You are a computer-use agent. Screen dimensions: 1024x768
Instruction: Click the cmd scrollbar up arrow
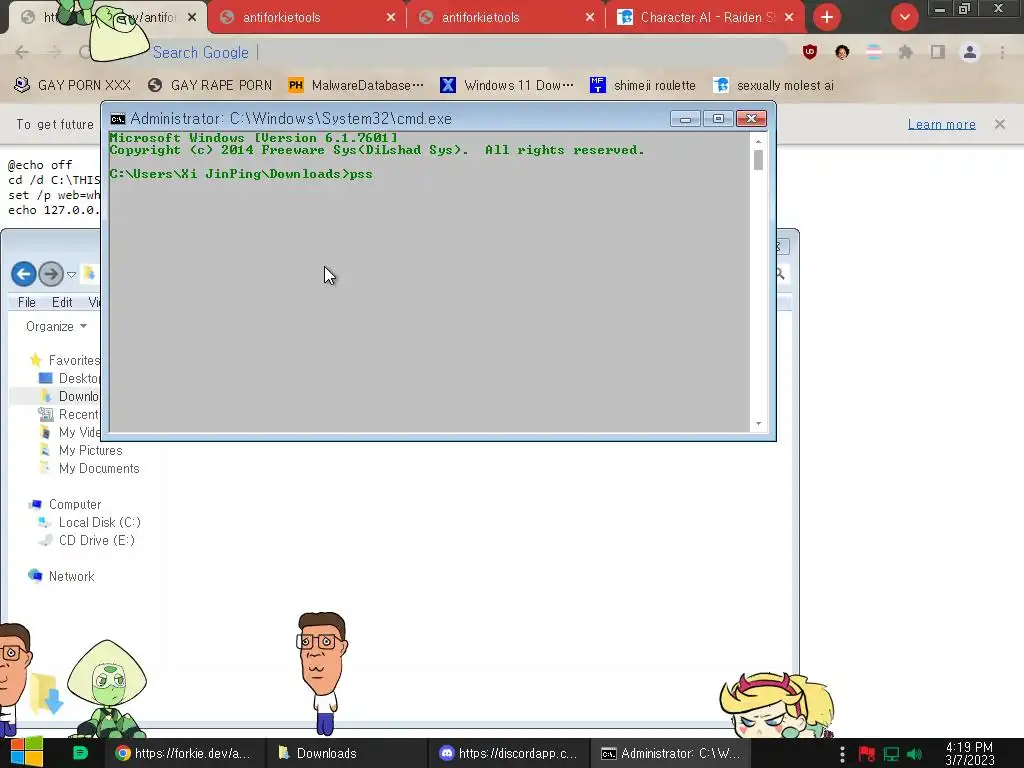(x=758, y=141)
